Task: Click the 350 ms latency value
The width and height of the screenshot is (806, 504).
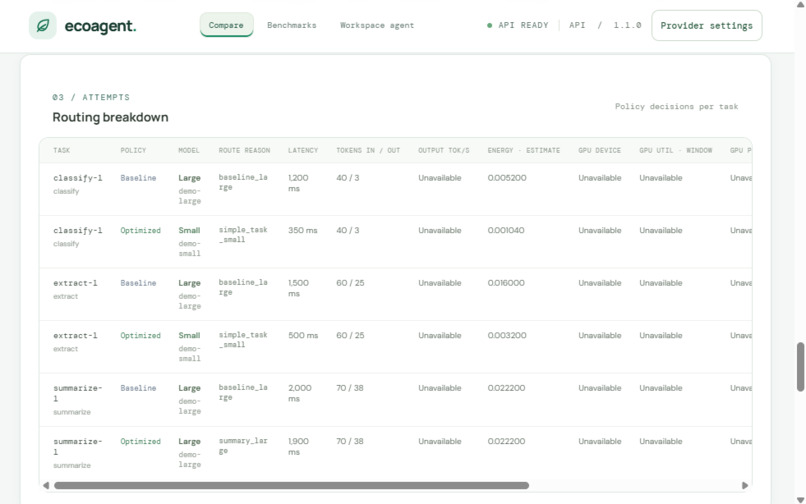Action: pos(303,230)
